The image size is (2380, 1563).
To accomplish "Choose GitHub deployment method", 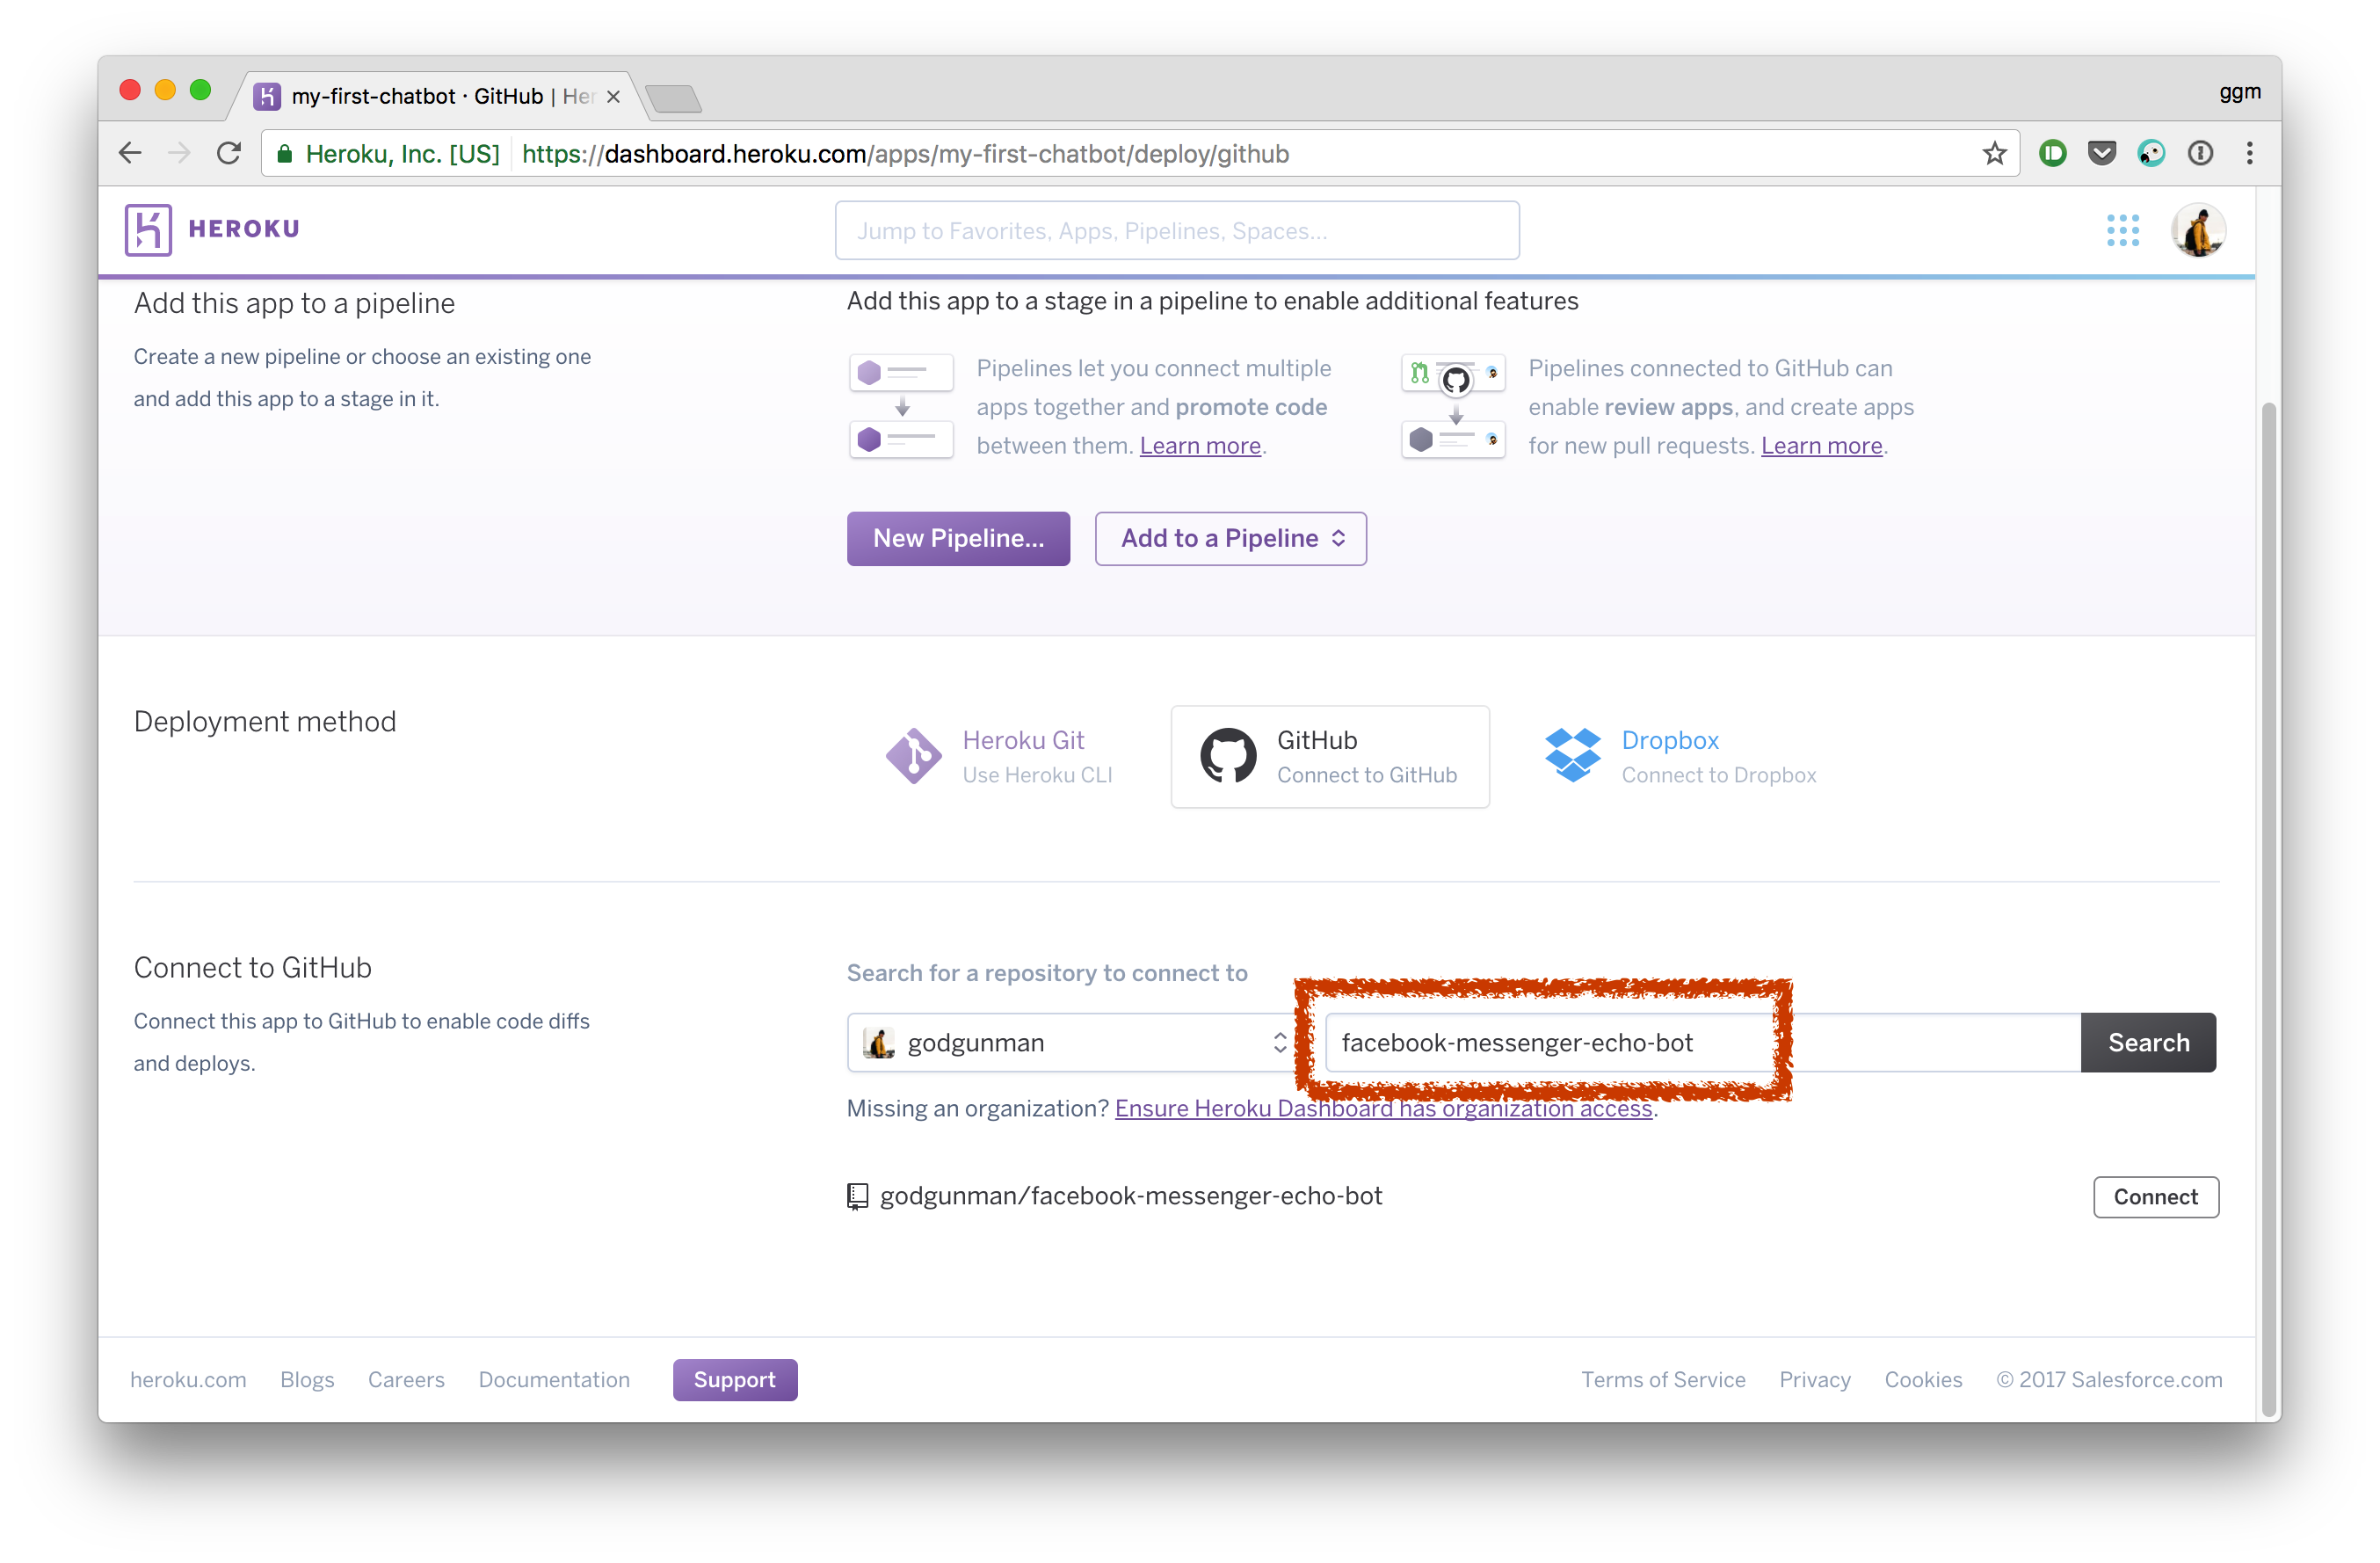I will click(1330, 756).
